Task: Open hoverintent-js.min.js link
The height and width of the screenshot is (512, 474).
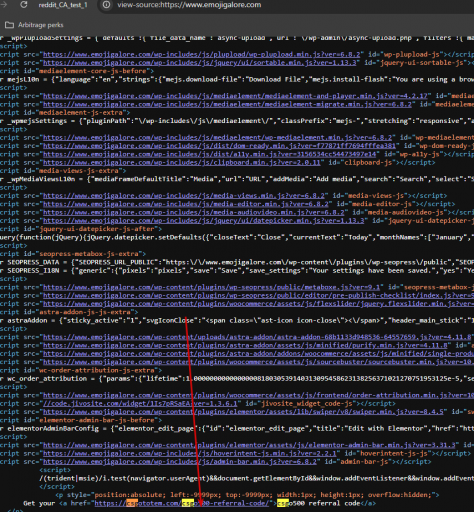Action: [190, 454]
